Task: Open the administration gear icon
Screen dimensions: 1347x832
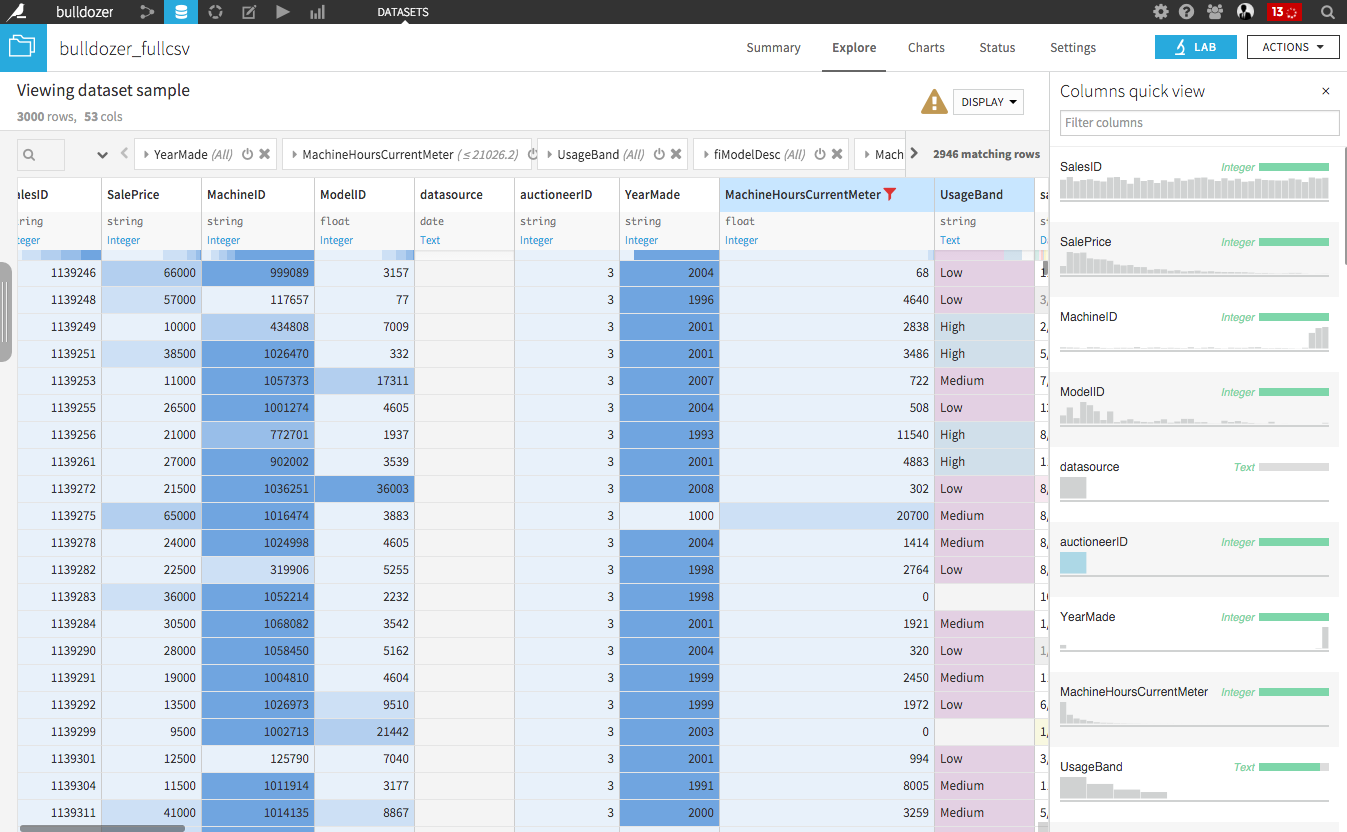Action: pos(1160,12)
